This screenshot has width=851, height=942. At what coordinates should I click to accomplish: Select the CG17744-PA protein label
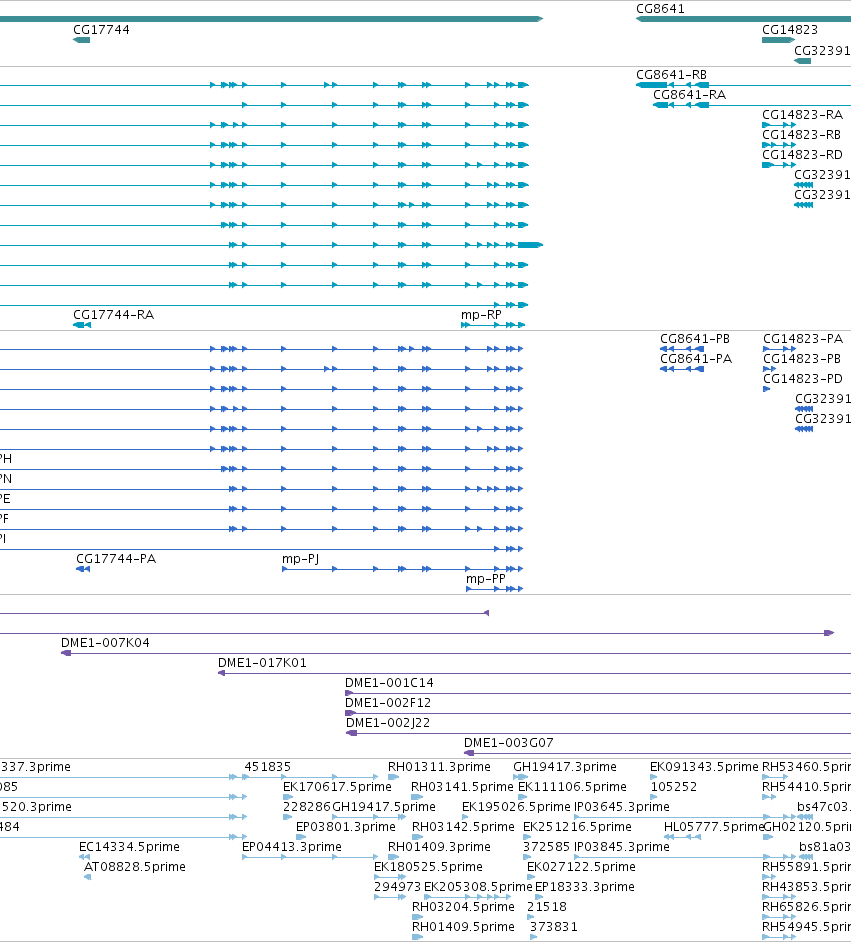tap(116, 559)
